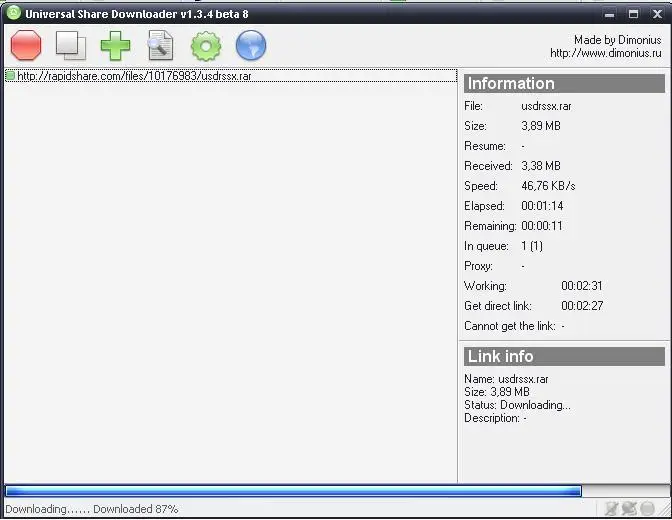Image resolution: width=672 pixels, height=520 pixels.
Task: Click the Link info panel header
Action: [x=564, y=356]
